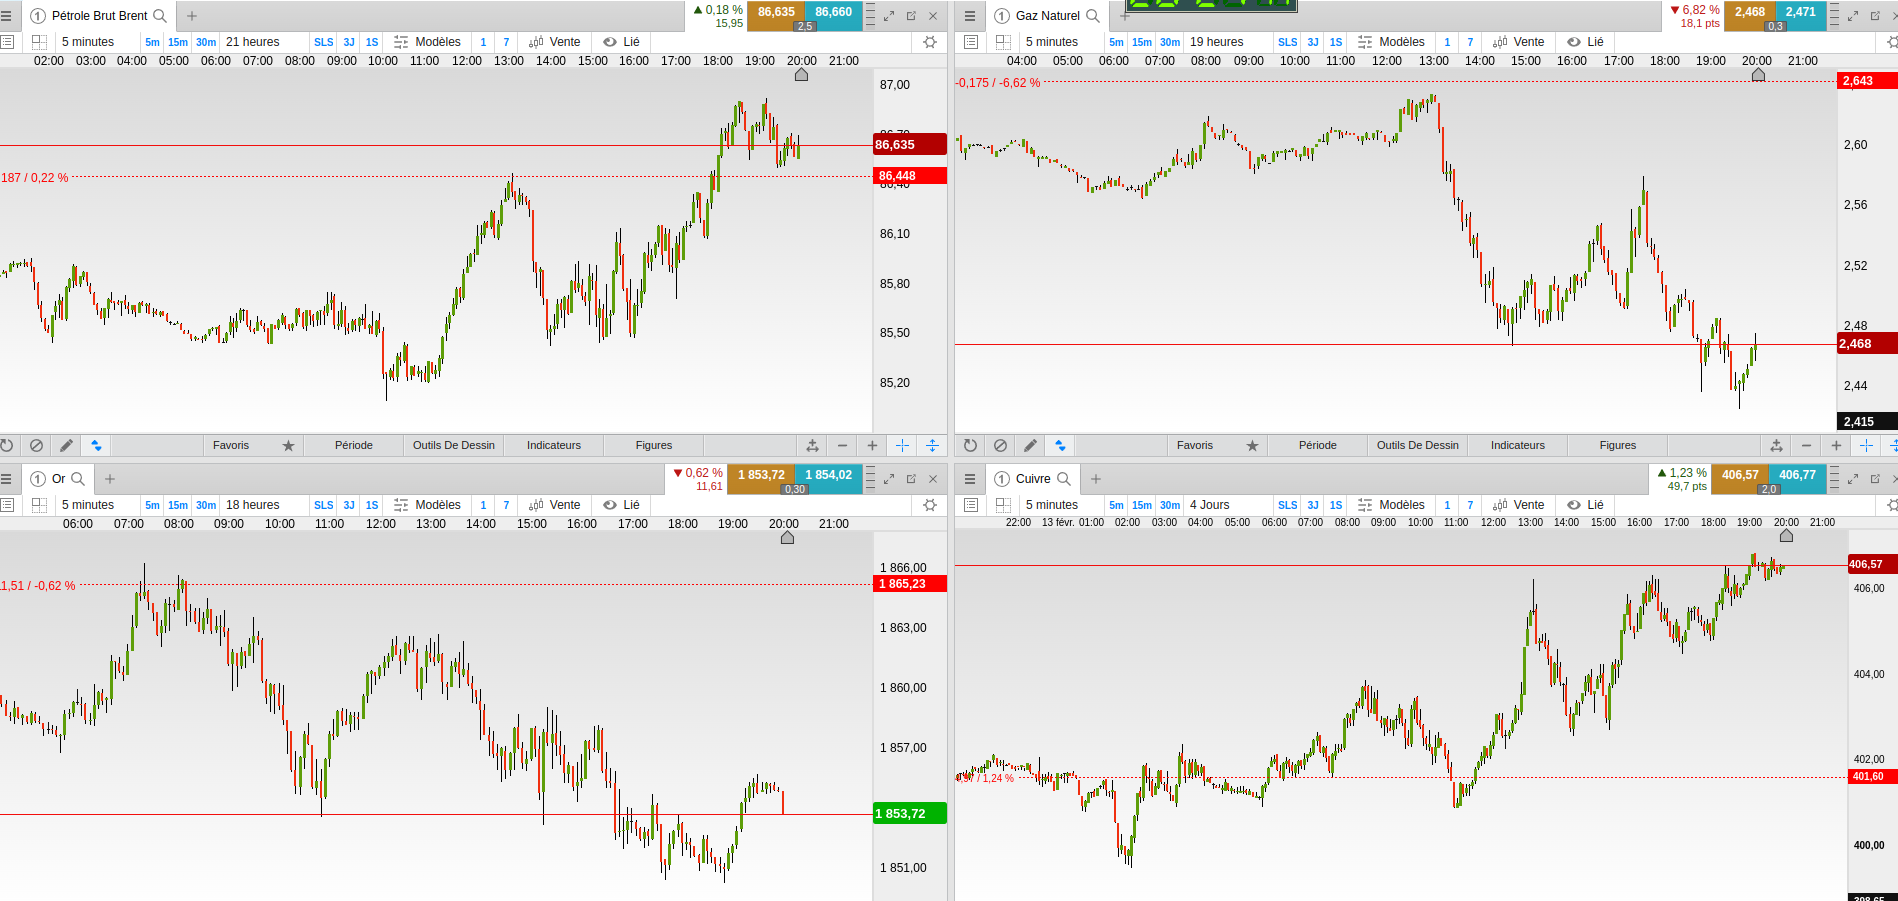This screenshot has width=1898, height=901.
Task: Open Période tab under the Gaz Naturel chart
Action: [1318, 446]
